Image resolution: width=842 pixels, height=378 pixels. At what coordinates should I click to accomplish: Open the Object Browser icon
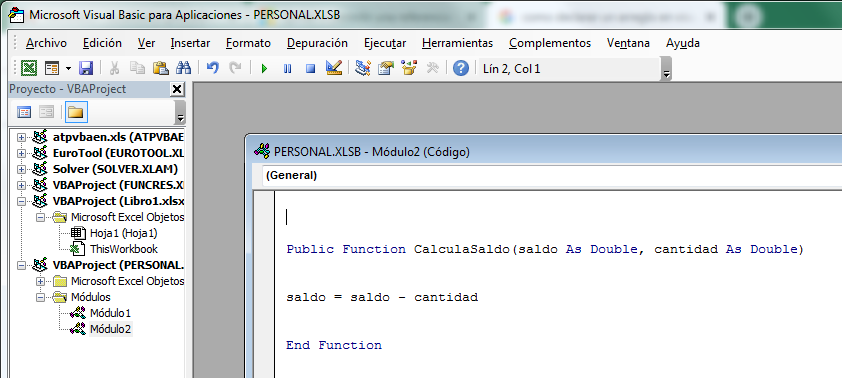click(x=409, y=68)
